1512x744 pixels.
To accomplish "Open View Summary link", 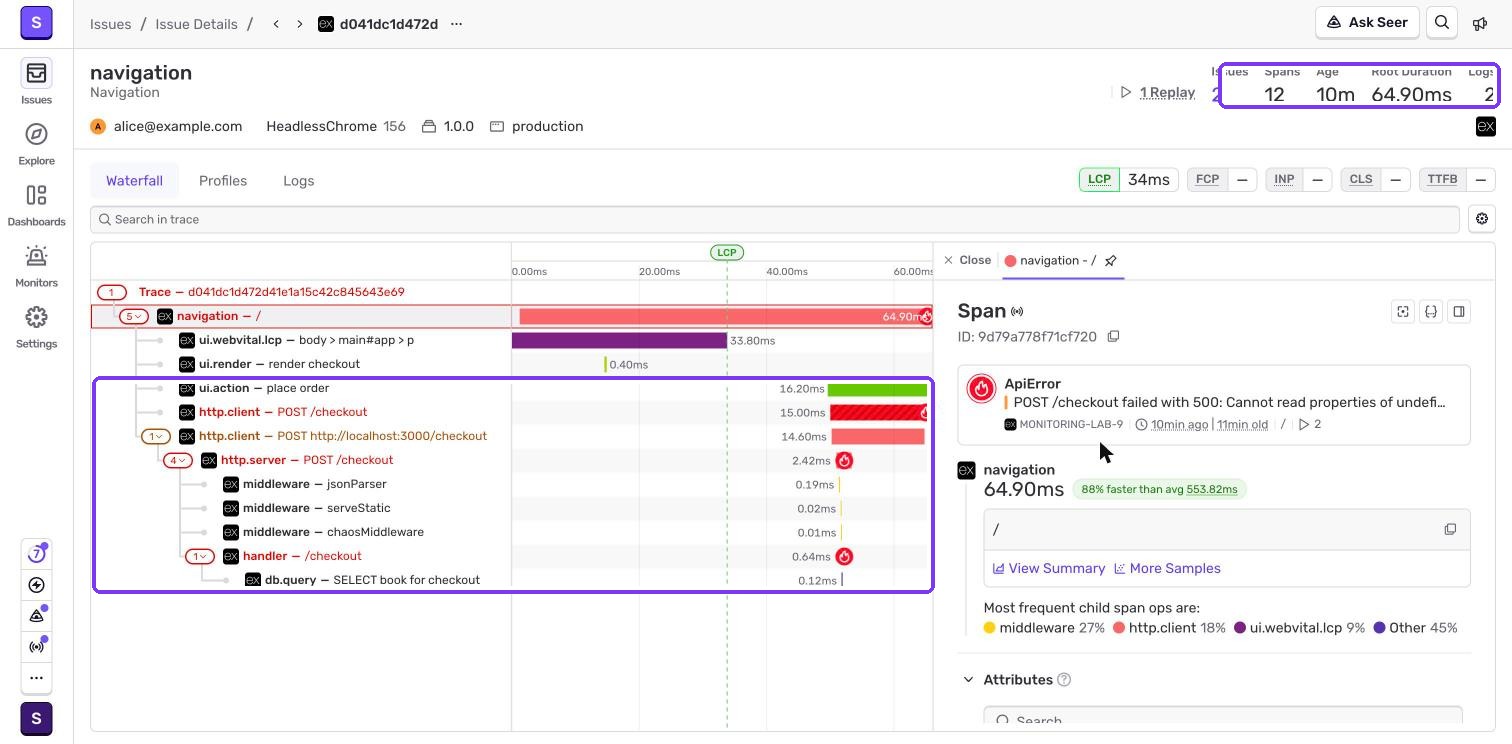I will click(x=1048, y=568).
